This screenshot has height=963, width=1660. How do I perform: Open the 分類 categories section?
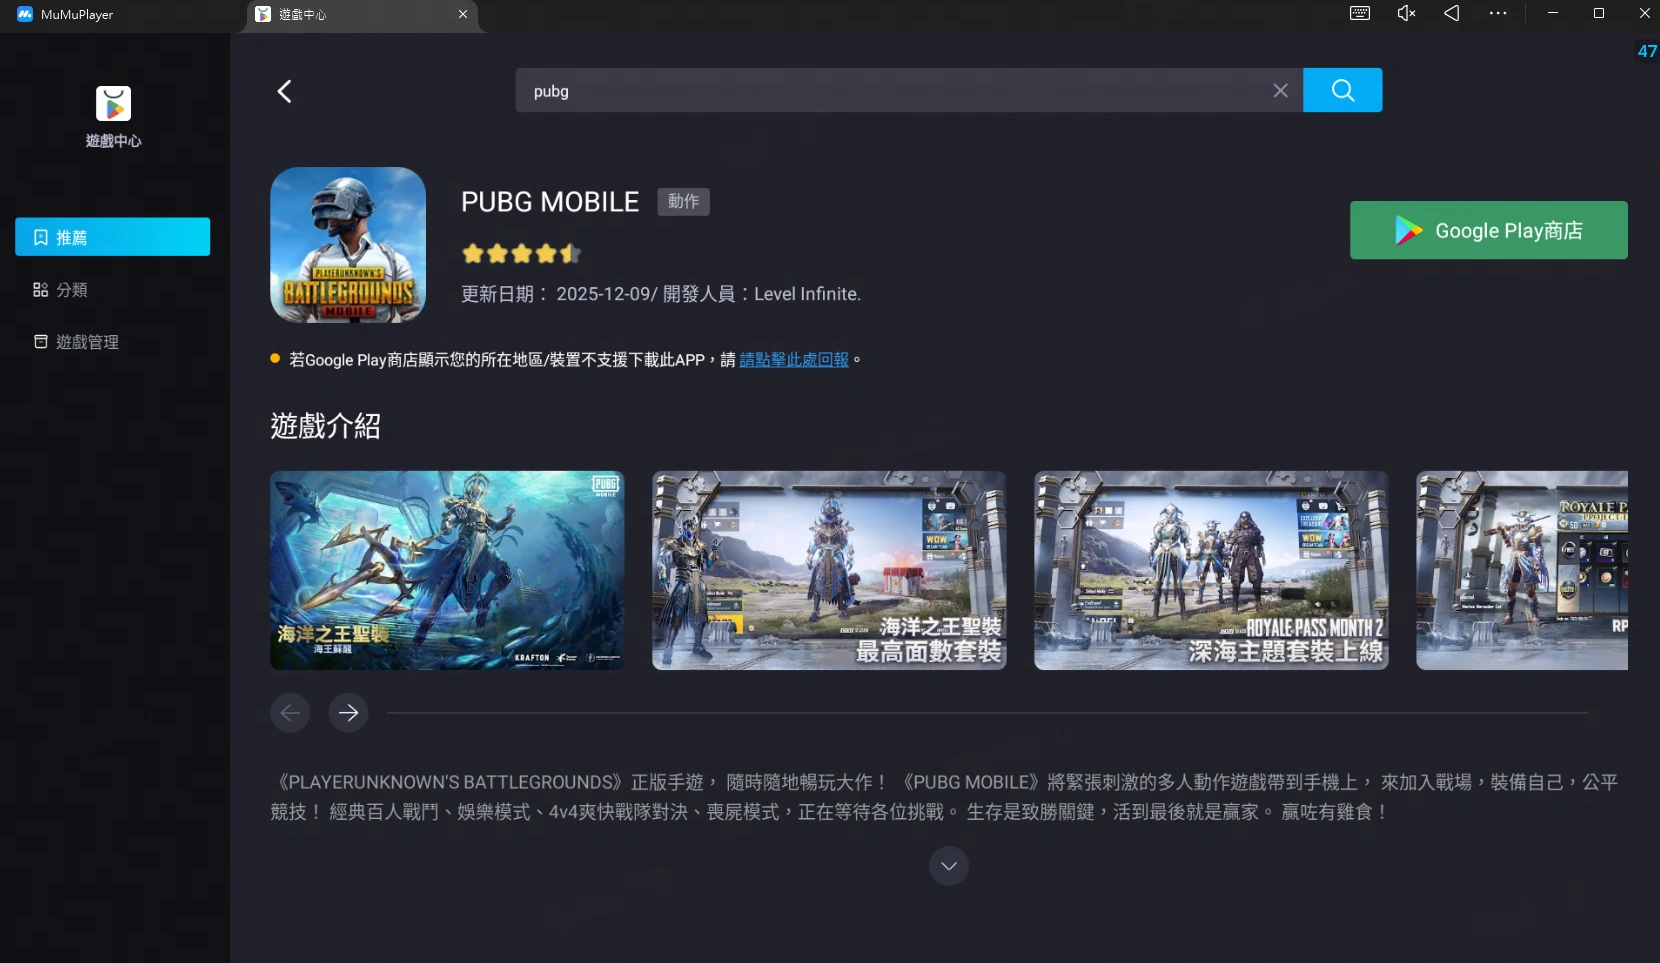point(112,289)
